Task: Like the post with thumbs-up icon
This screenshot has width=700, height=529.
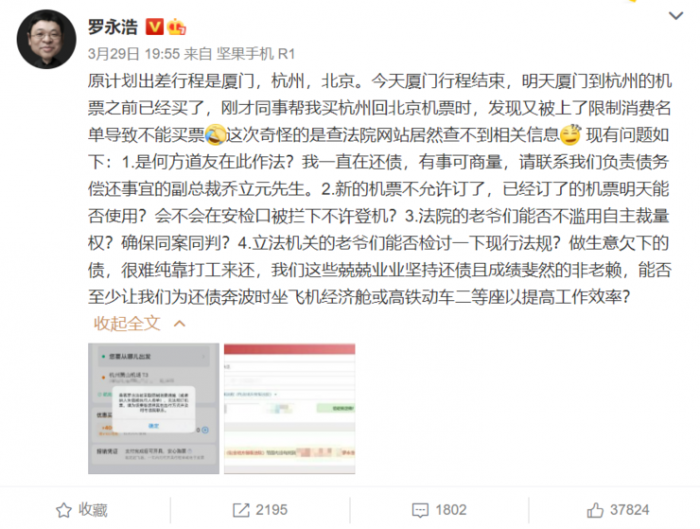Action: pyautogui.click(x=595, y=509)
